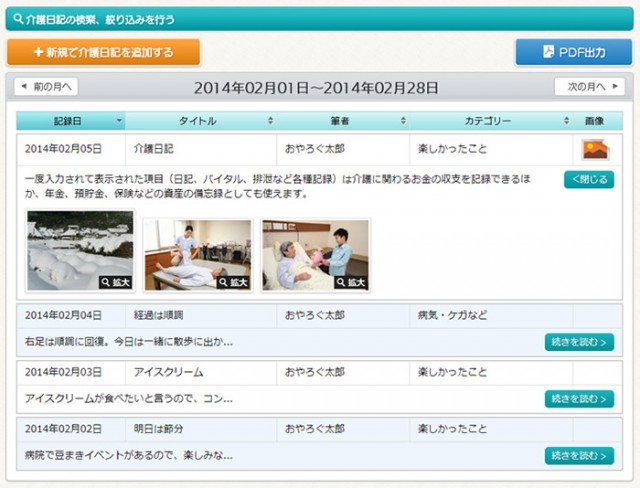Open the snowy landscape photo thumbnail
The height and width of the screenshot is (488, 640).
click(80, 250)
